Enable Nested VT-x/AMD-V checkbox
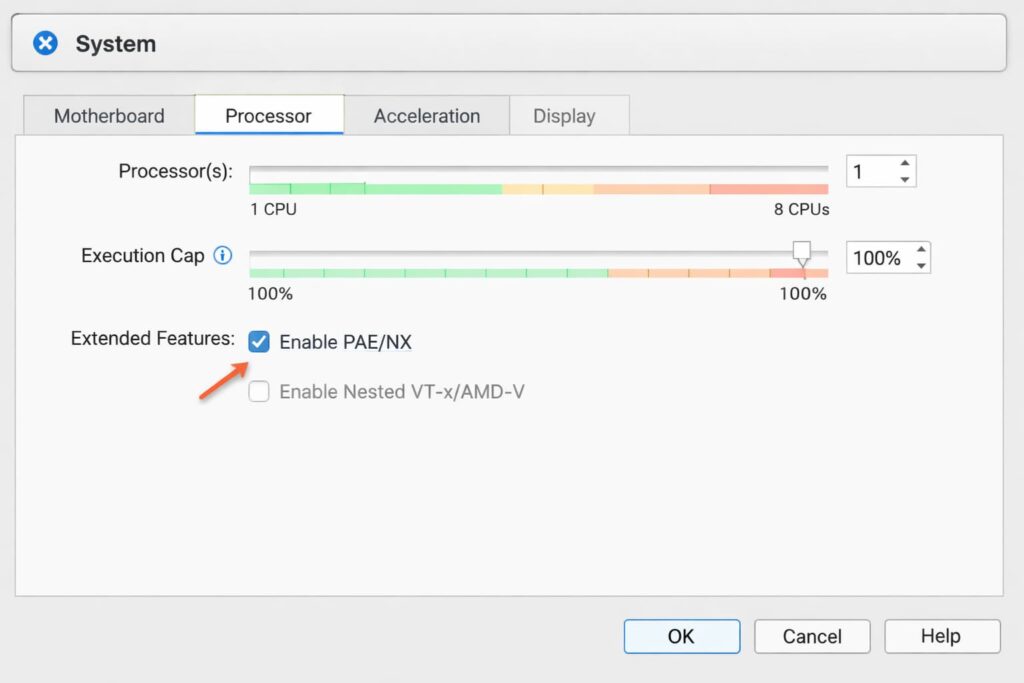The image size is (1024, 683). (259, 391)
